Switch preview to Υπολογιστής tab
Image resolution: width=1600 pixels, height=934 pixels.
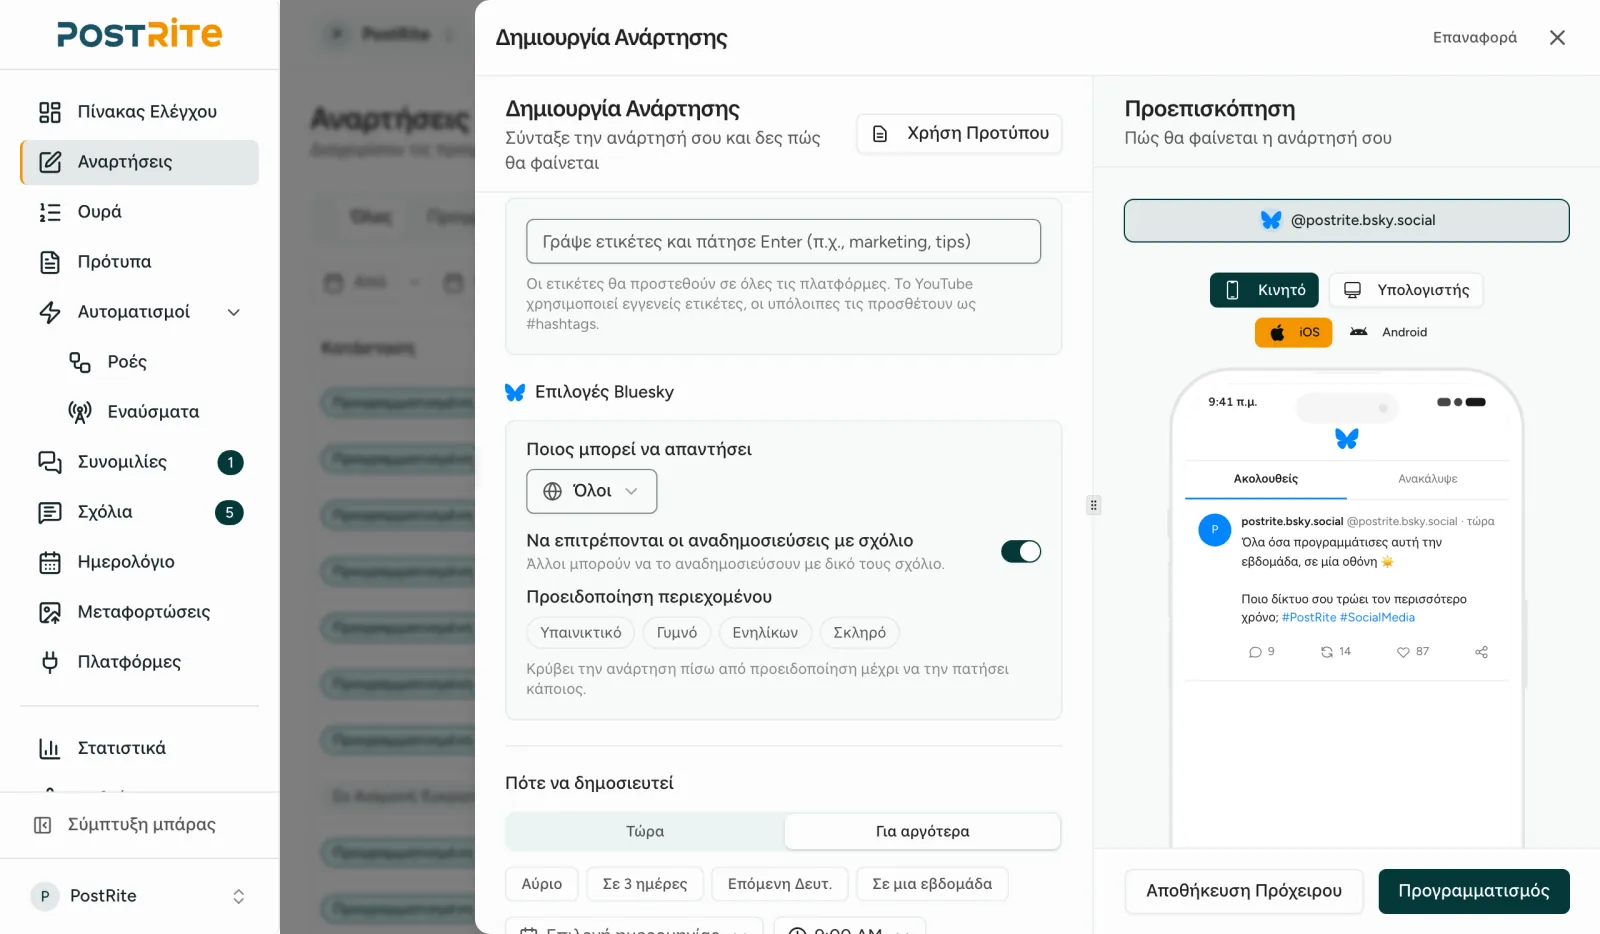(1406, 290)
